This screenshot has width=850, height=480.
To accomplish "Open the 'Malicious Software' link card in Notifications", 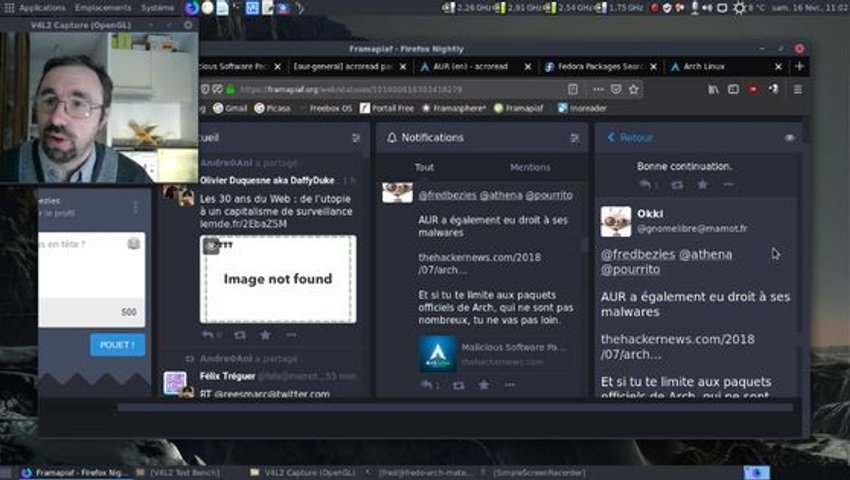I will coord(494,354).
